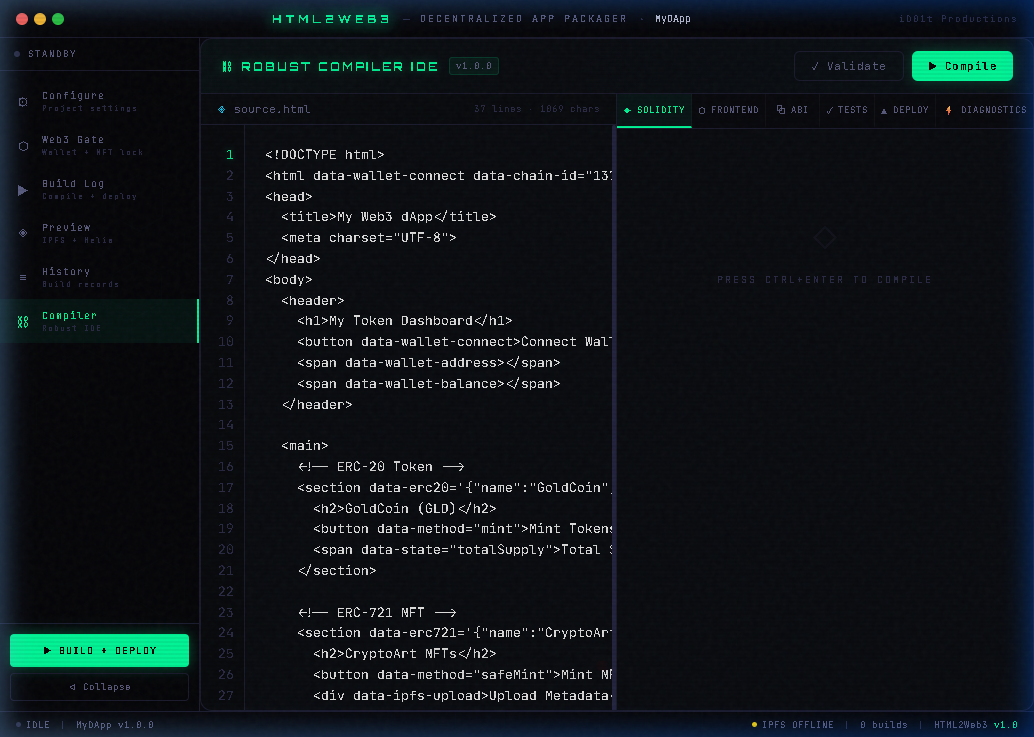The height and width of the screenshot is (737, 1034).
Task: Open the Web3 Gate wallet section
Action: (x=99, y=146)
